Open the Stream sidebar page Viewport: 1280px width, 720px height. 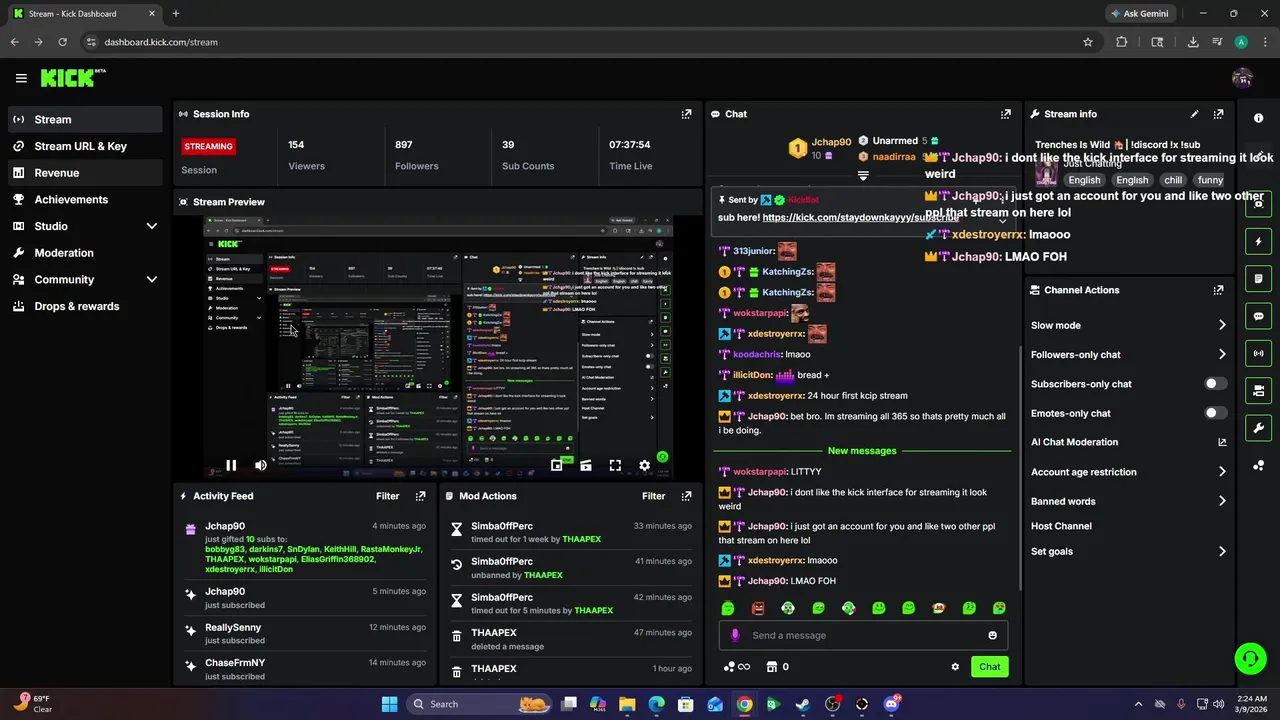point(85,119)
